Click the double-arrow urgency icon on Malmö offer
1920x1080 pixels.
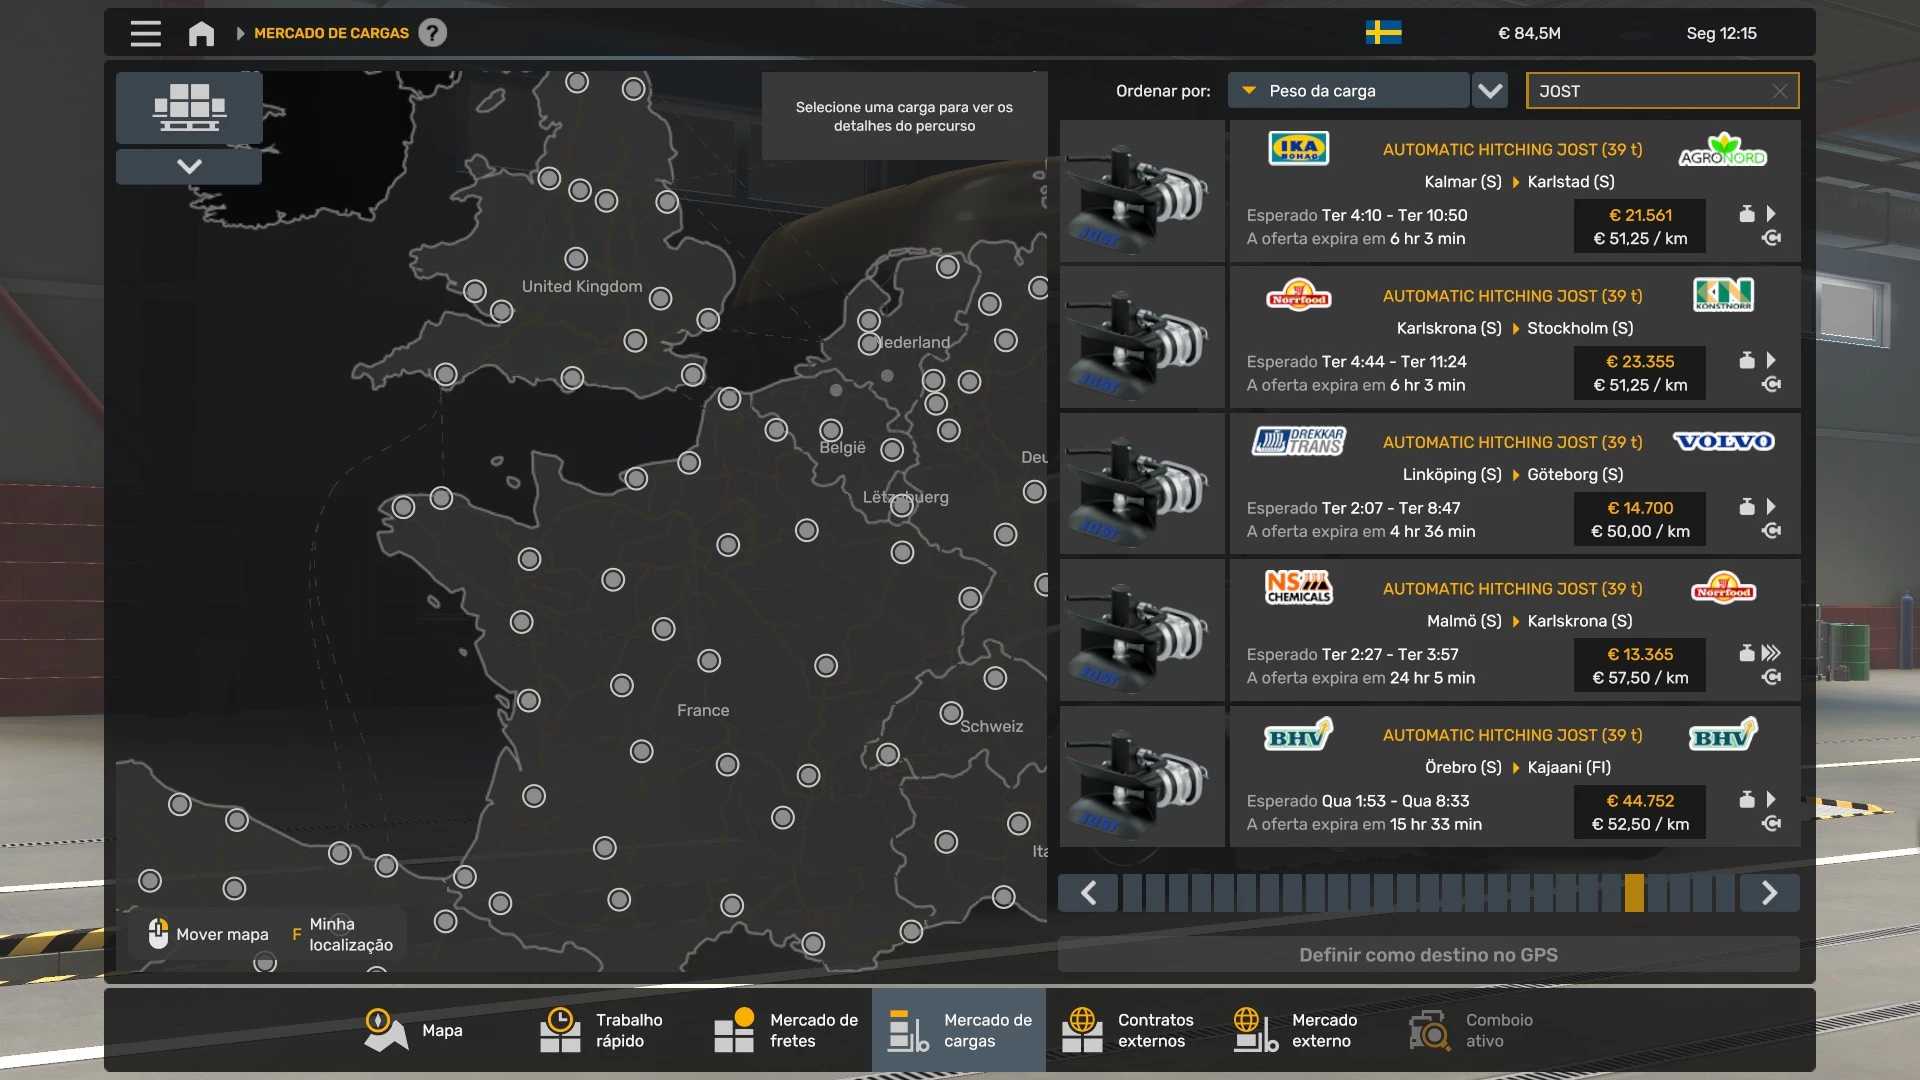[x=1771, y=653]
